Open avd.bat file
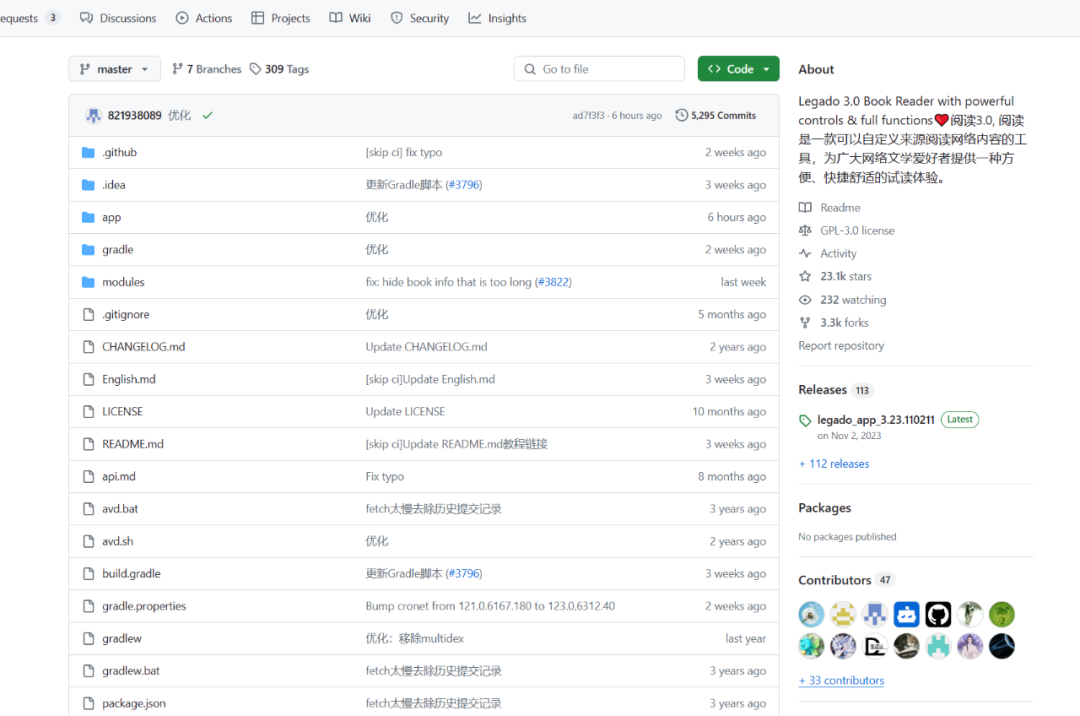Image resolution: width=1080 pixels, height=716 pixels. (120, 508)
